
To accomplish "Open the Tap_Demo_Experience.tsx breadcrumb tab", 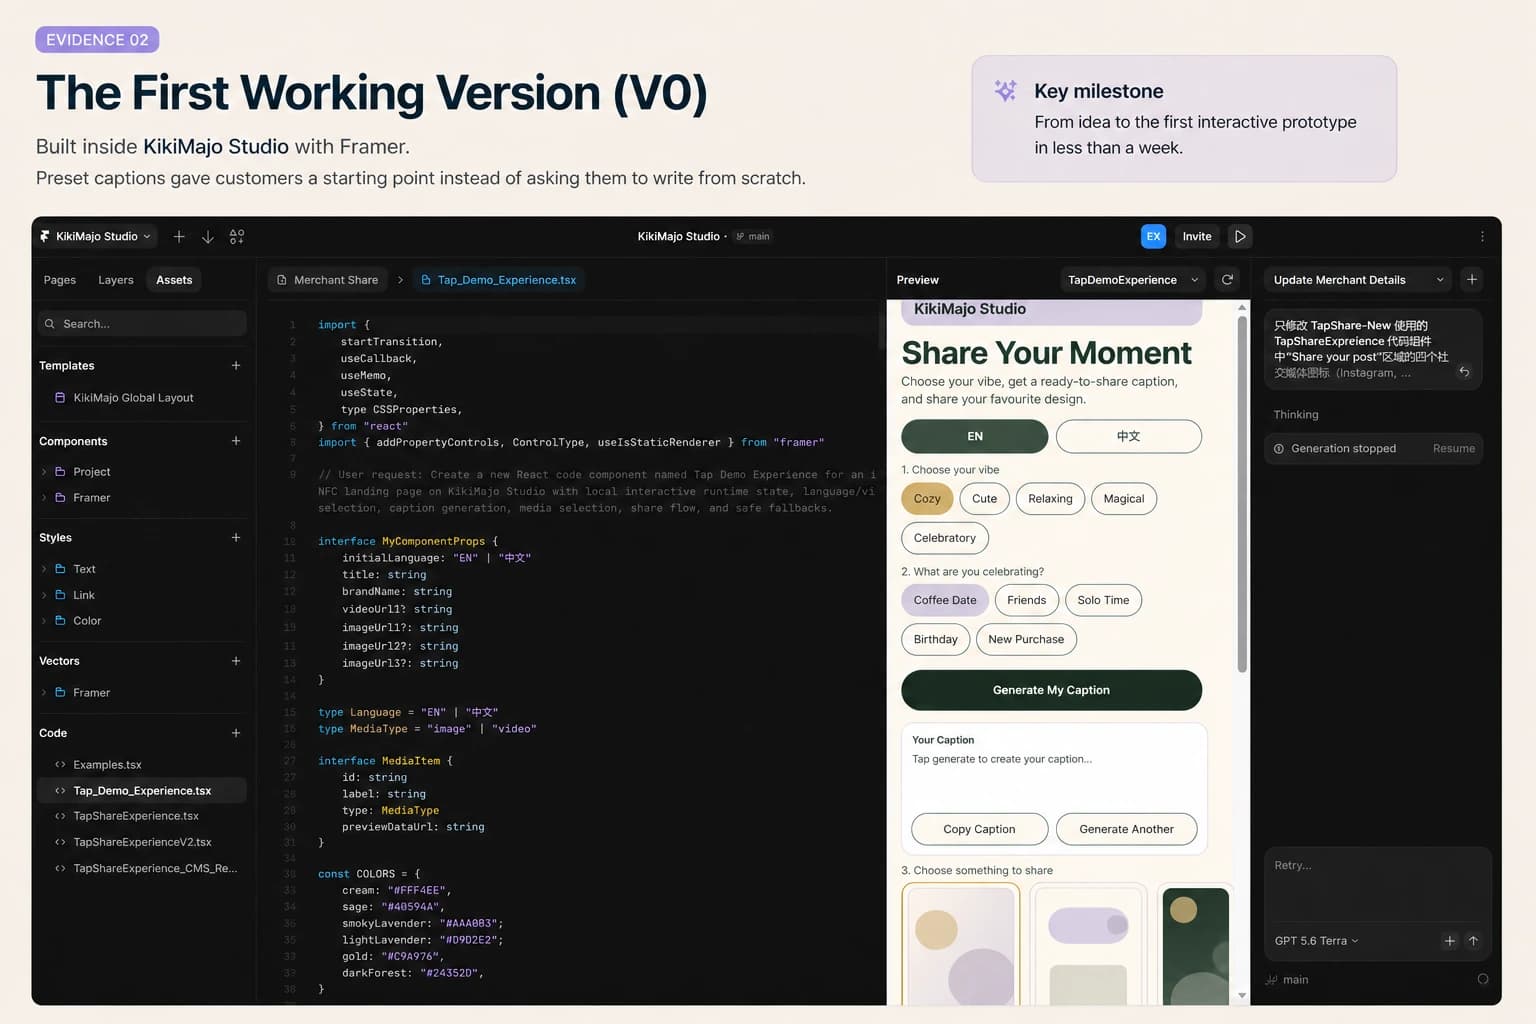I will pos(498,280).
